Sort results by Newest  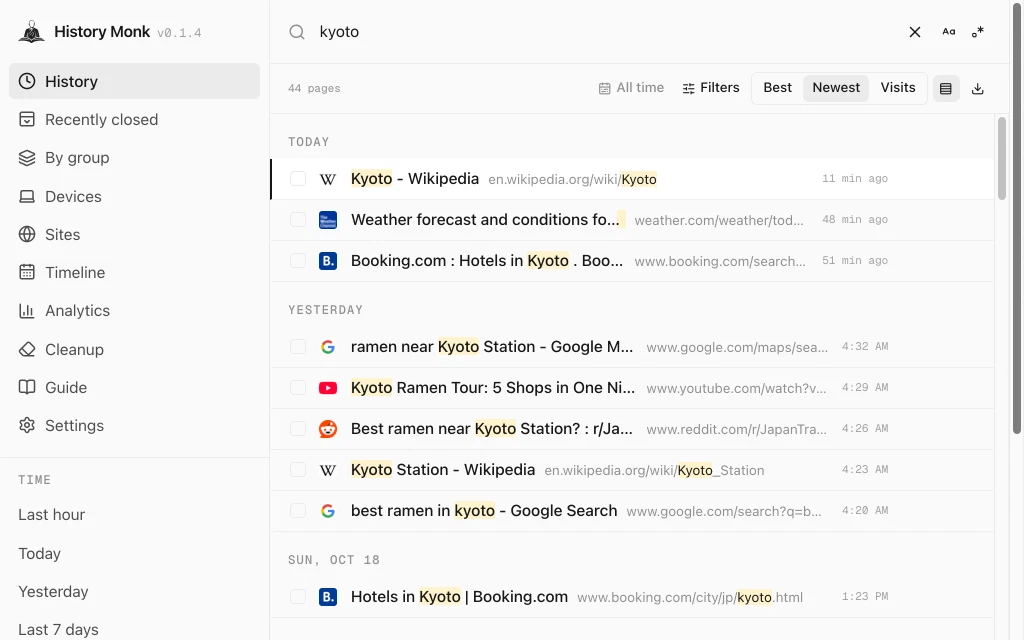pos(836,88)
